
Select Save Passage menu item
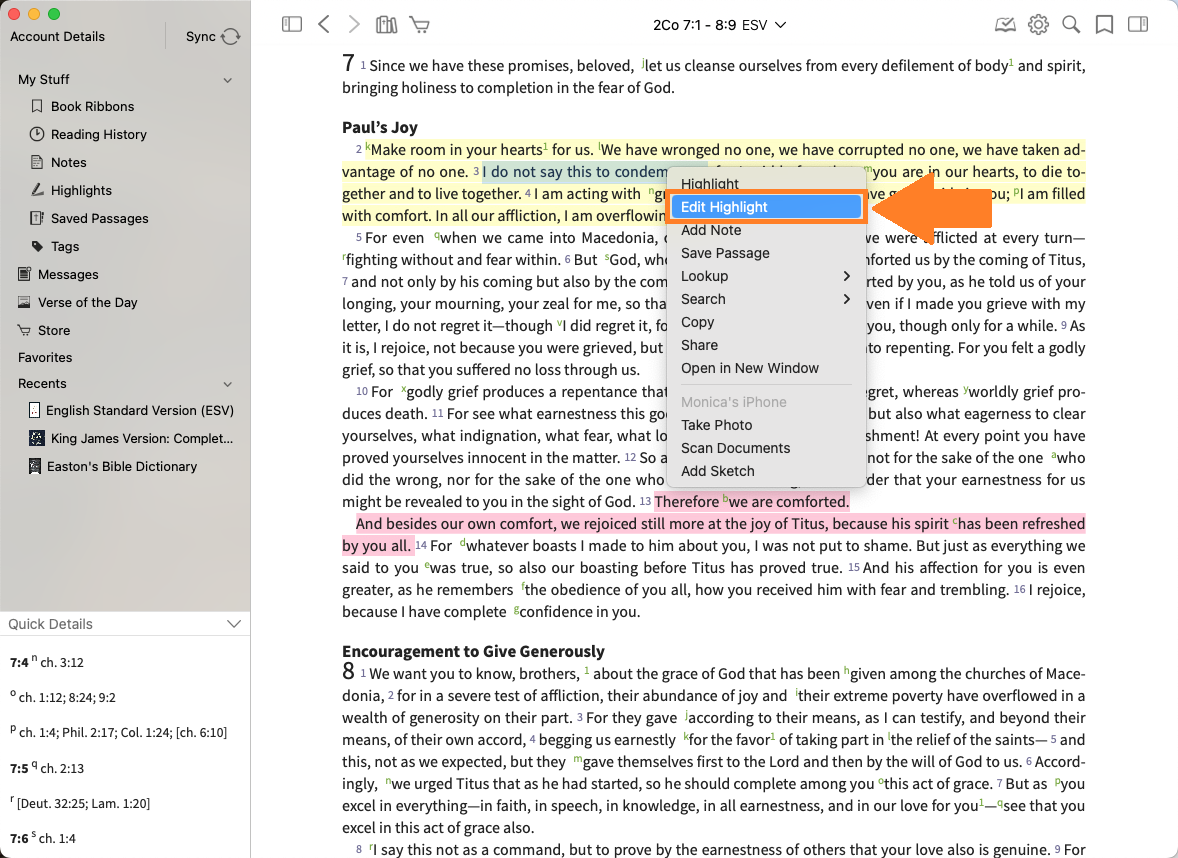point(725,253)
